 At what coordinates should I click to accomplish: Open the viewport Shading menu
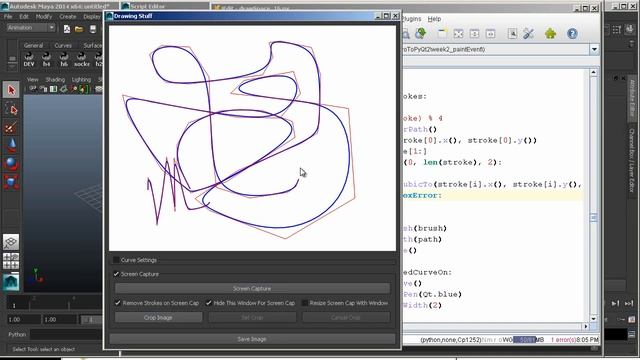pyautogui.click(x=55, y=80)
